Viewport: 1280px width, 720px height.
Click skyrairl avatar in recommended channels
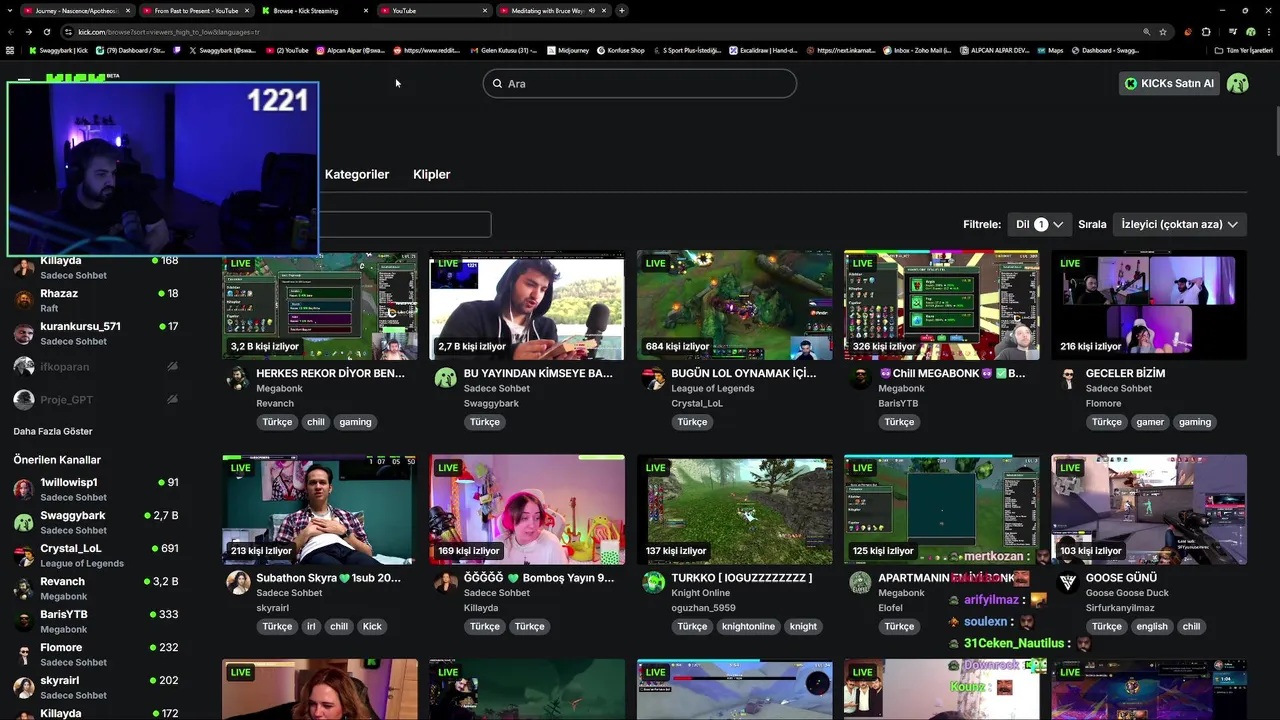coord(24,687)
